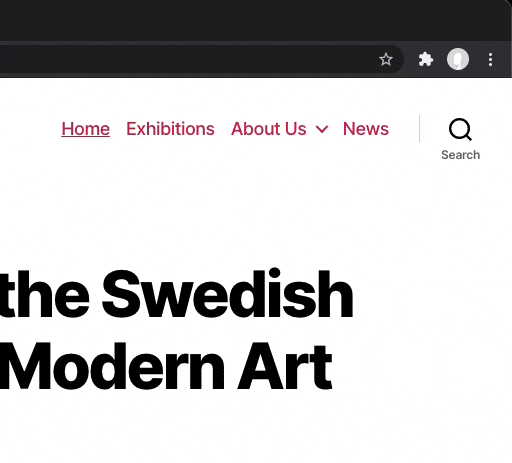
Task: Open Chrome's three-dot menu
Action: 490,60
